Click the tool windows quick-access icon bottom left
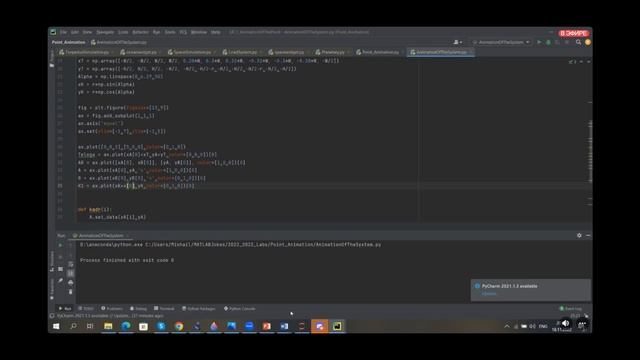This screenshot has height=360, width=640. click(x=52, y=316)
